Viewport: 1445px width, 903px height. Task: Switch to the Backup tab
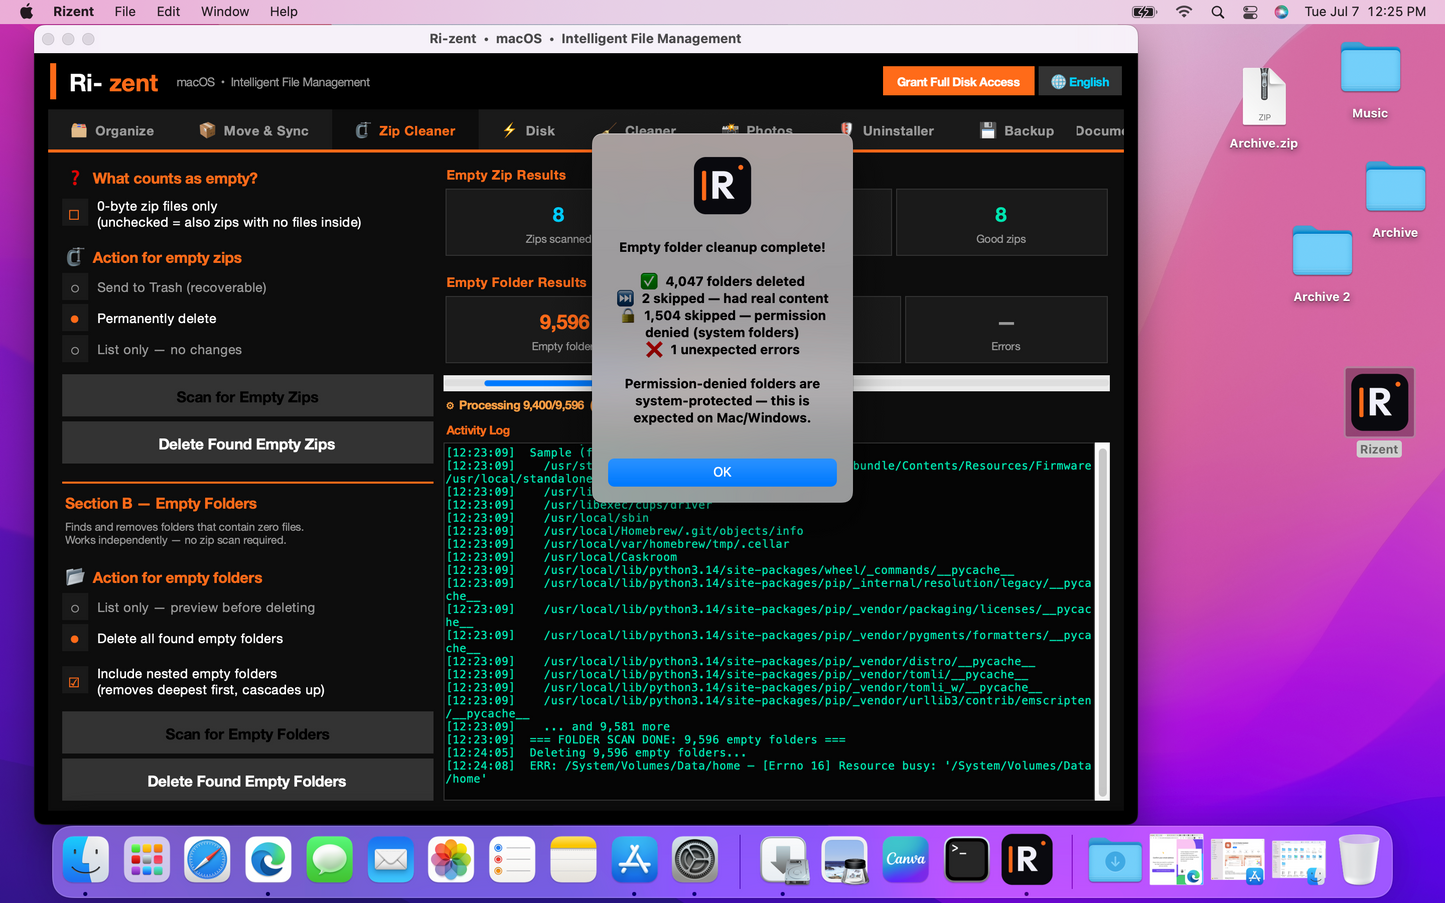[x=1016, y=131]
